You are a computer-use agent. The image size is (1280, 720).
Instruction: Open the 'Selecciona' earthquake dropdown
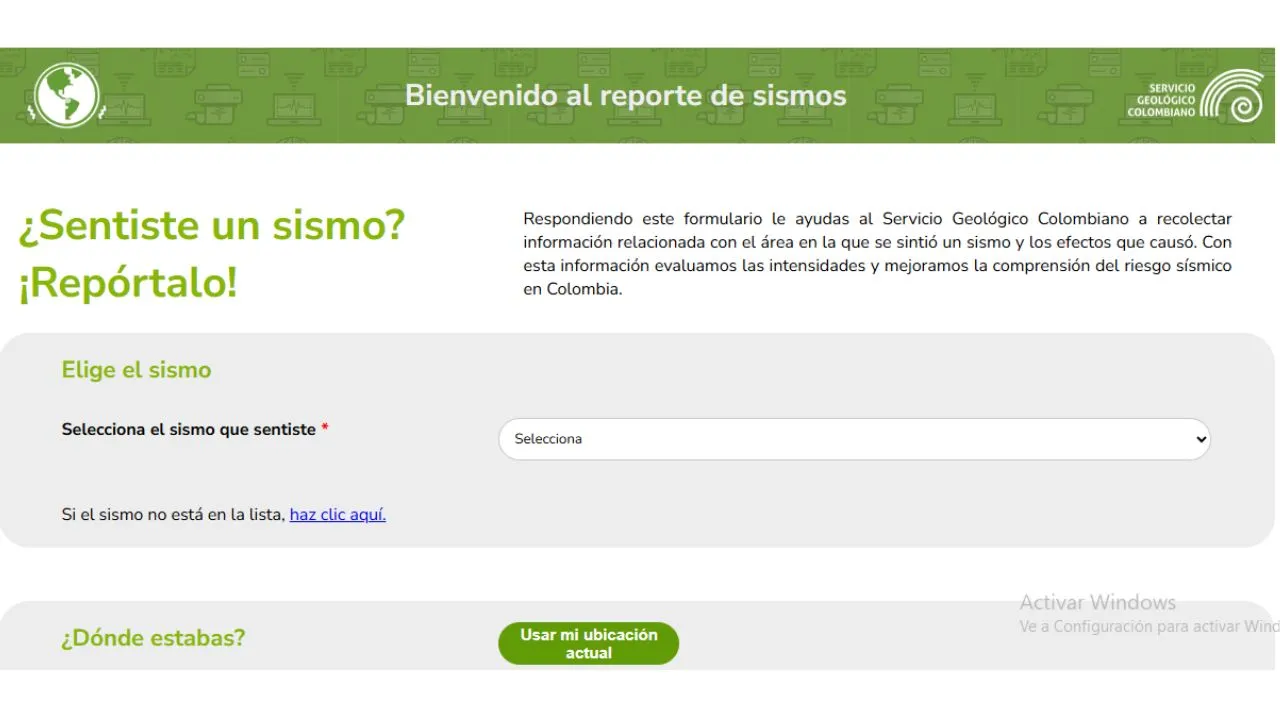(x=854, y=439)
